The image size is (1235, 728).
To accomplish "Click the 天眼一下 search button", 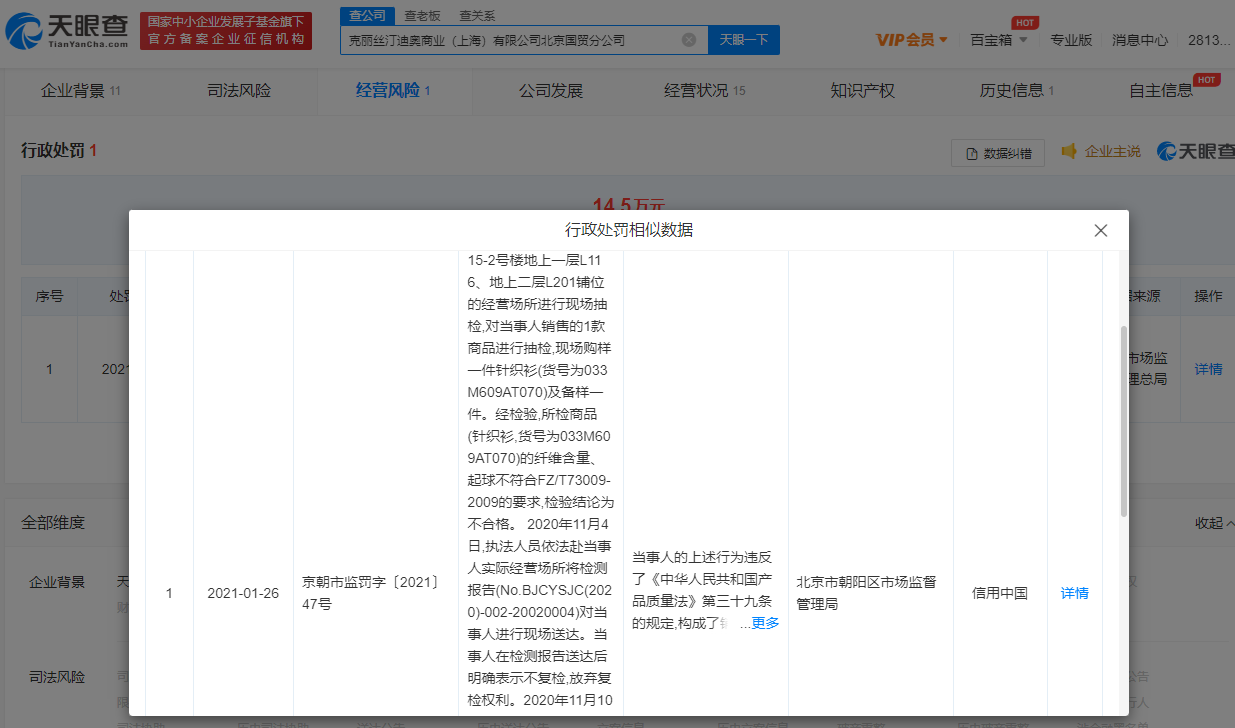I will 744,40.
